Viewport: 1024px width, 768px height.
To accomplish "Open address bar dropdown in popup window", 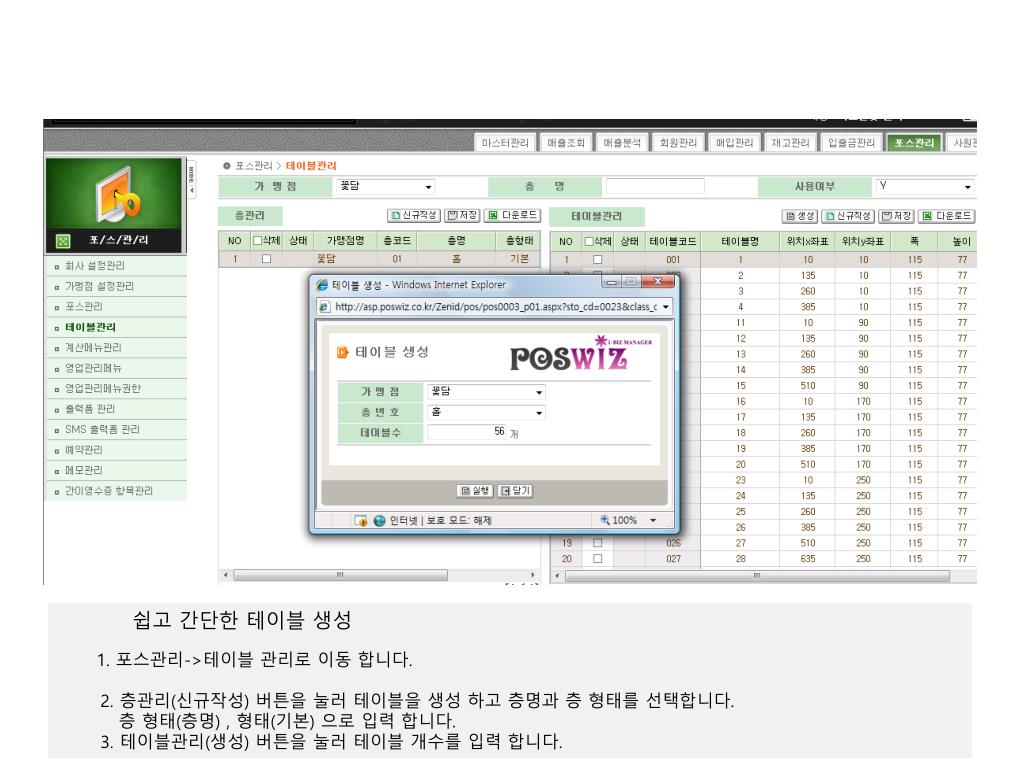I will click(x=665, y=307).
